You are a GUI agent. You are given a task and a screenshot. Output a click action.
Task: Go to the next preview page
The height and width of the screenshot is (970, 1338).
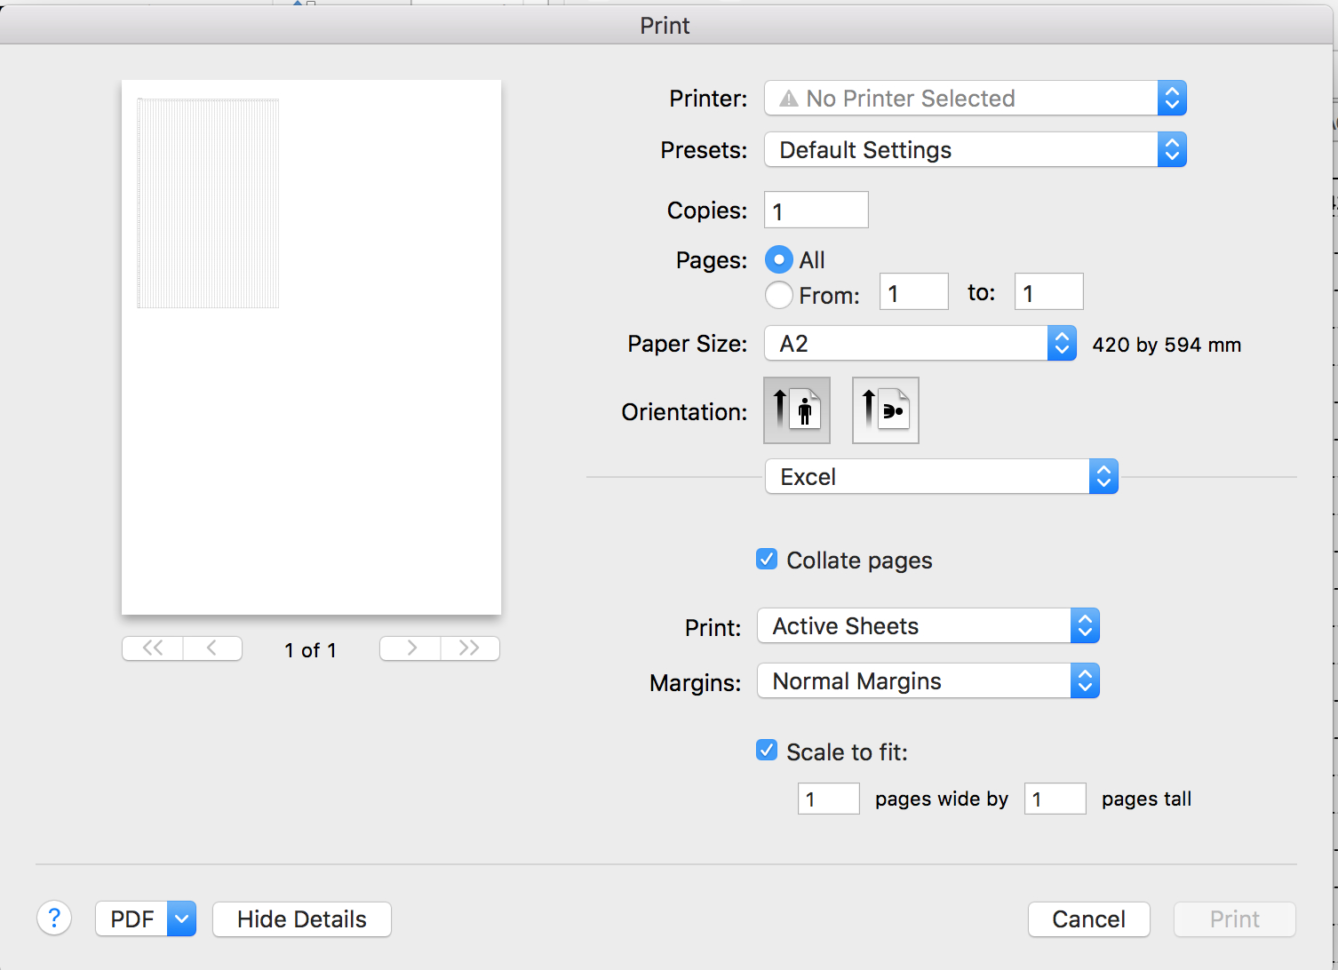pyautogui.click(x=409, y=648)
